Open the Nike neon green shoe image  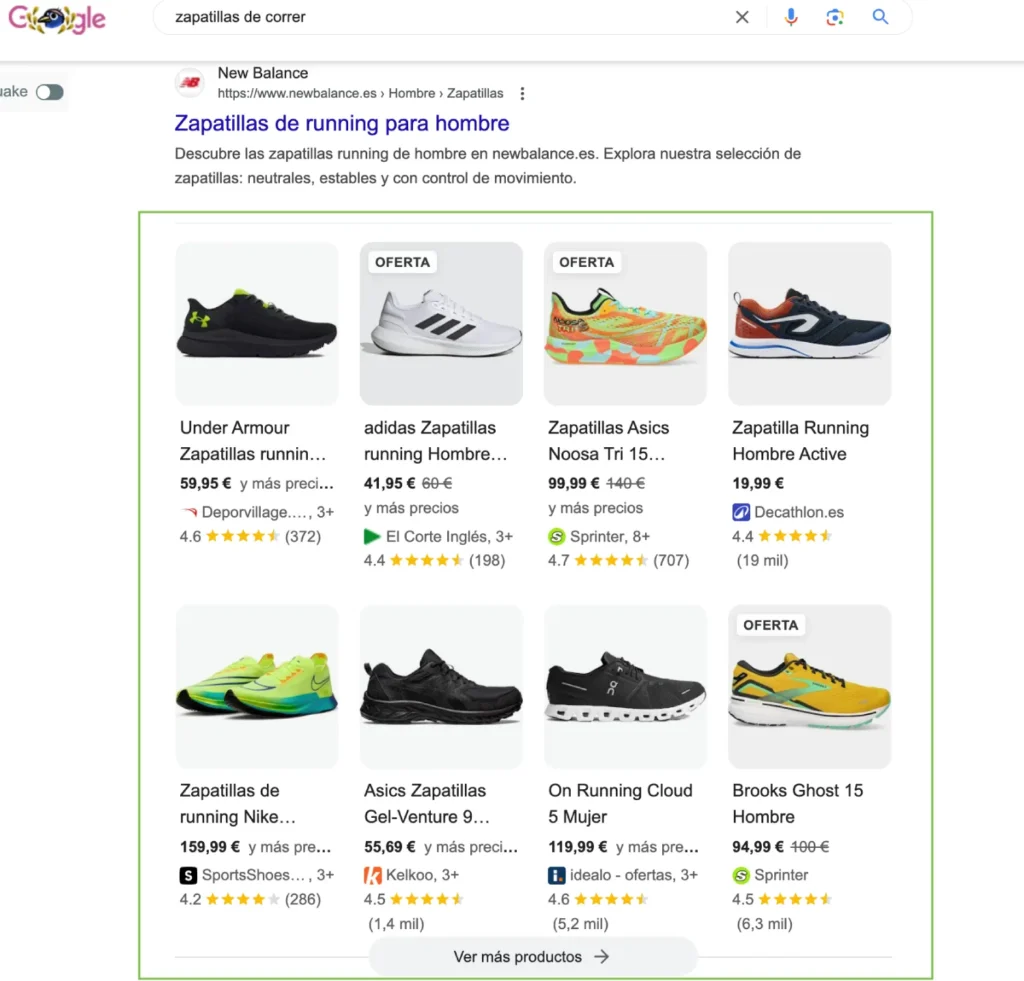tap(257, 686)
